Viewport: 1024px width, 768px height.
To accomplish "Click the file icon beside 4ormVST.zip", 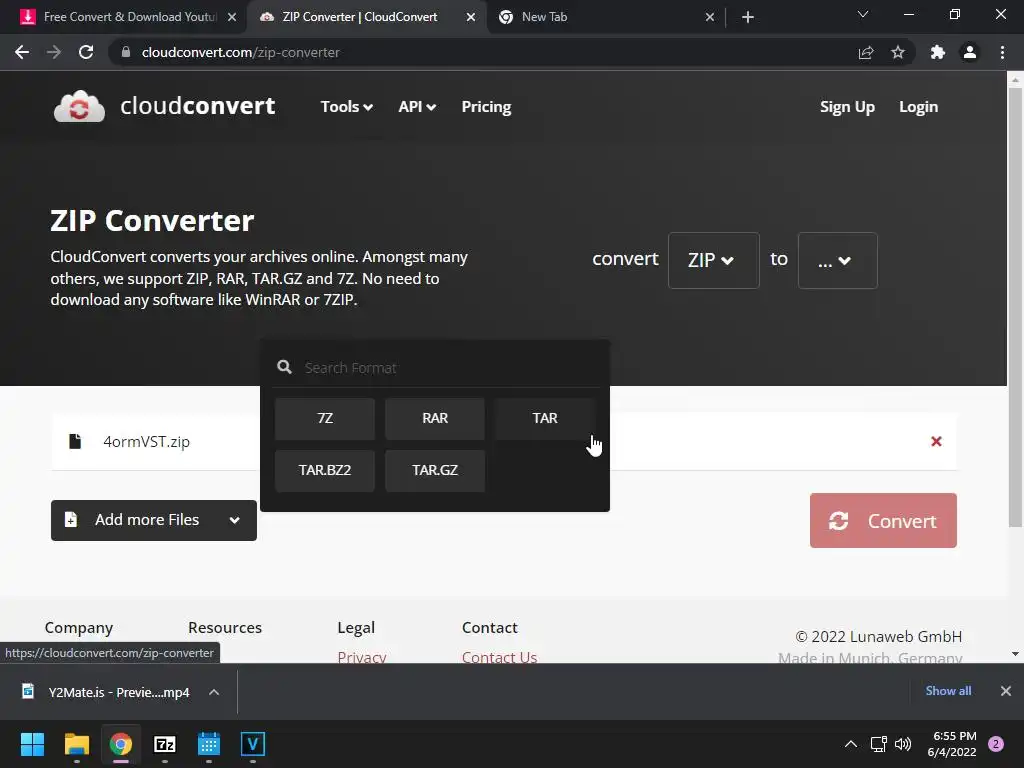I will (x=75, y=441).
